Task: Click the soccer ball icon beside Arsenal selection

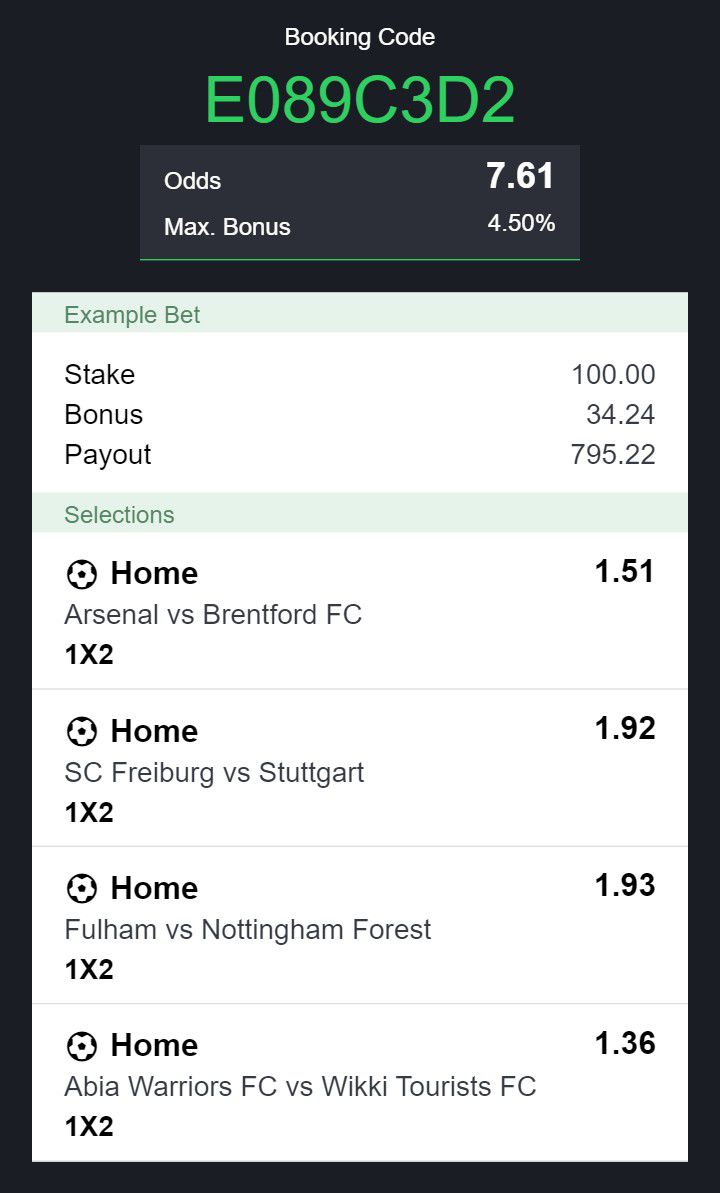Action: [x=81, y=574]
